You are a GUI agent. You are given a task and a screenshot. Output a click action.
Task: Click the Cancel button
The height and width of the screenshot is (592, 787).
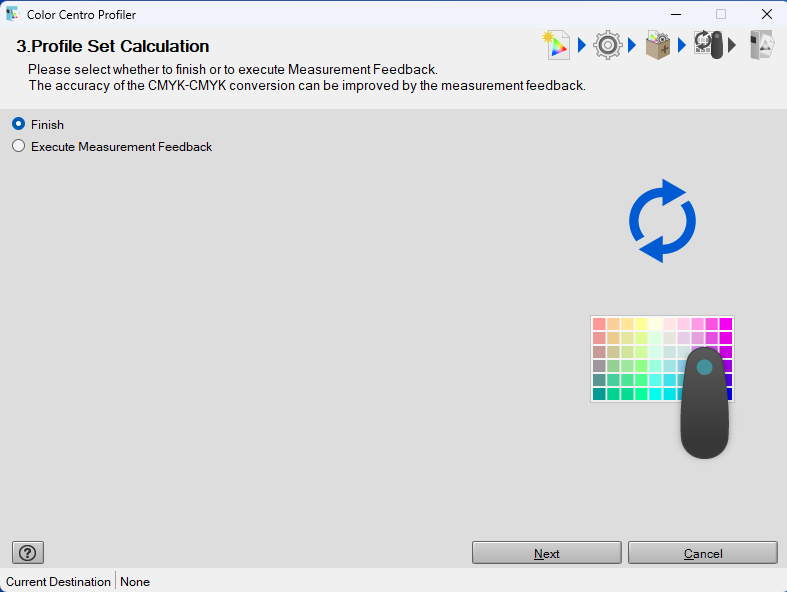tap(703, 553)
